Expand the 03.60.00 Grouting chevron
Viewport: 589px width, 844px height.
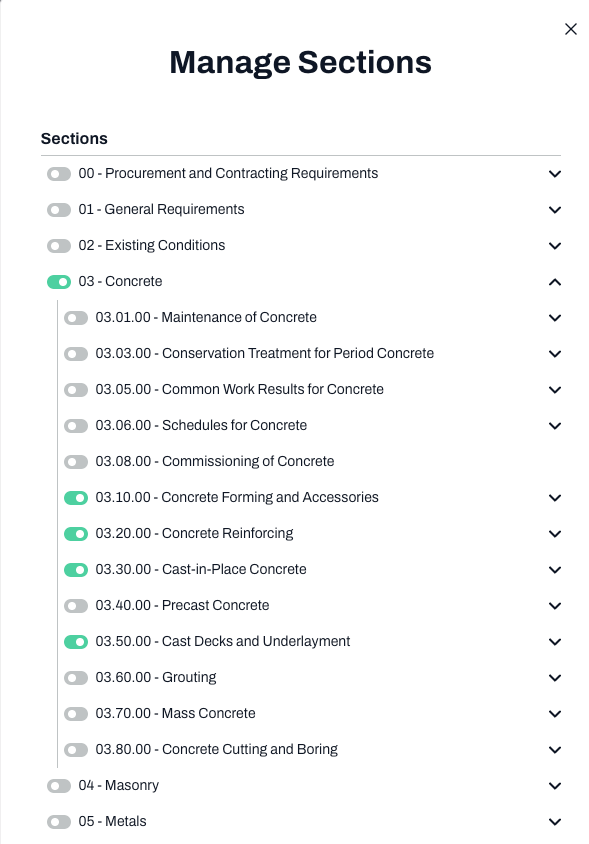pos(555,678)
